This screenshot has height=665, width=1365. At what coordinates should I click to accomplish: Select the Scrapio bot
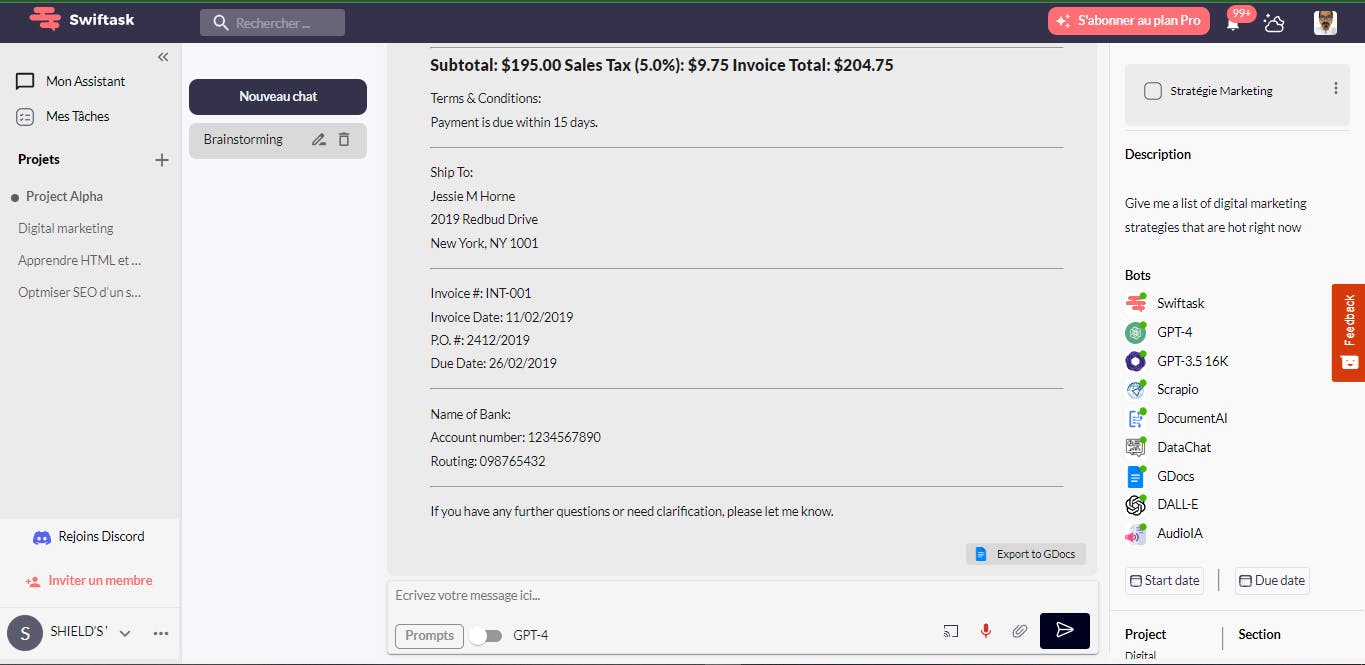(x=1162, y=389)
